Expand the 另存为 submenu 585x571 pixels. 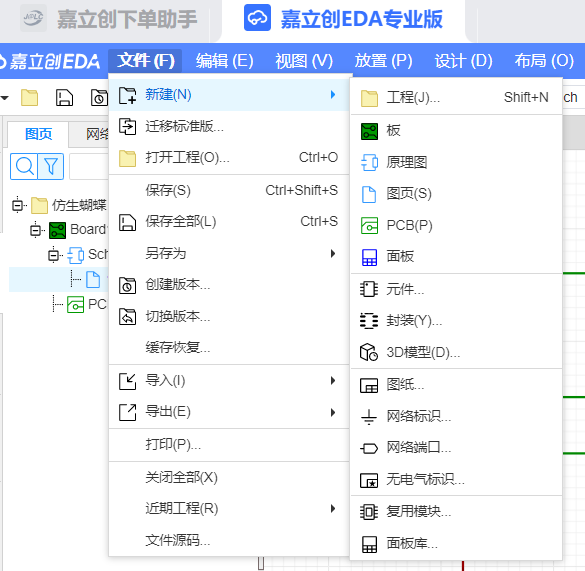[x=229, y=254]
